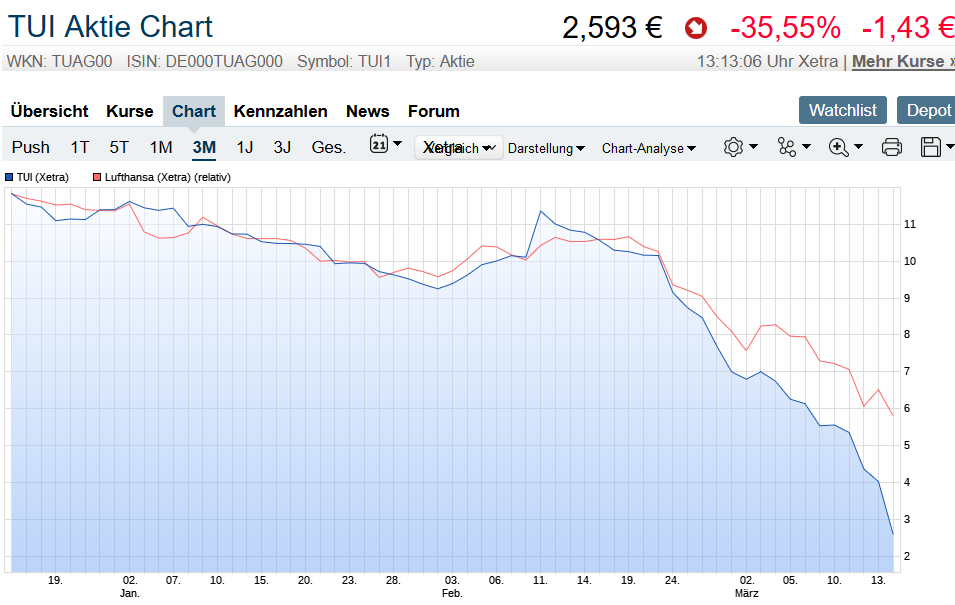The height and width of the screenshot is (605, 955).
Task: Click the 02. Jan. date axis label
Action: click(x=130, y=587)
